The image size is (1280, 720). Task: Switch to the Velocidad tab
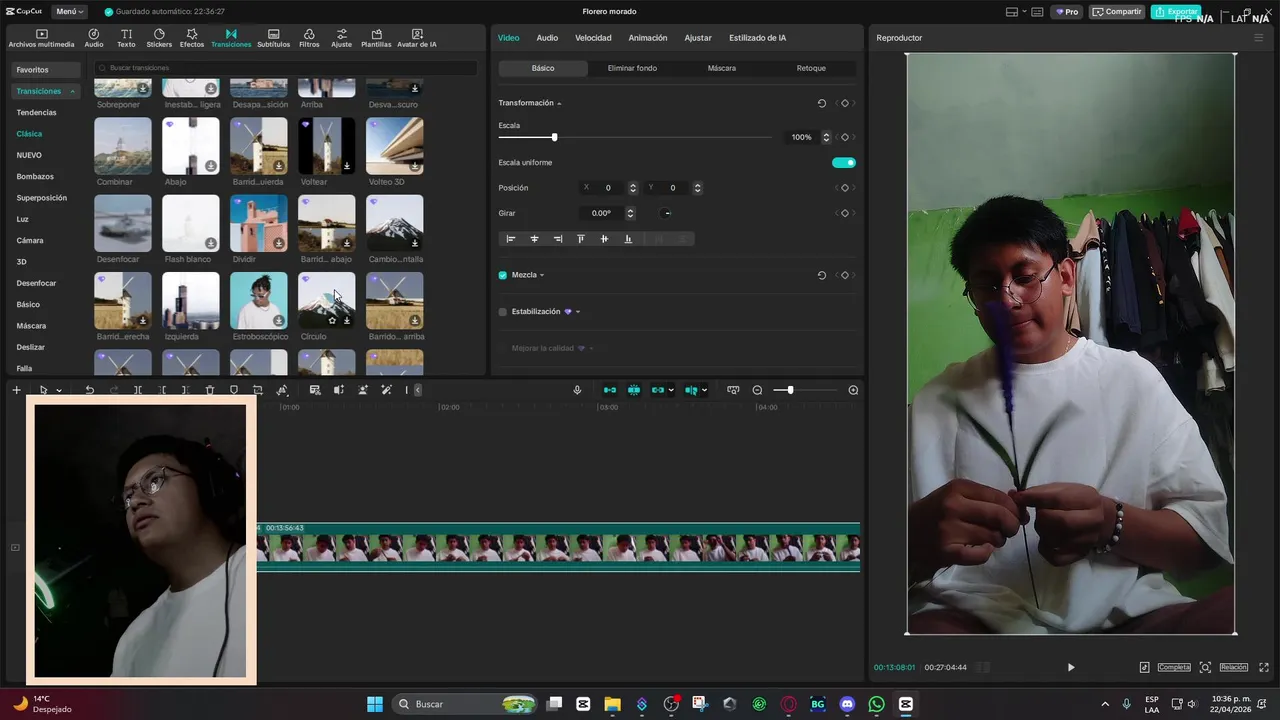click(x=593, y=38)
